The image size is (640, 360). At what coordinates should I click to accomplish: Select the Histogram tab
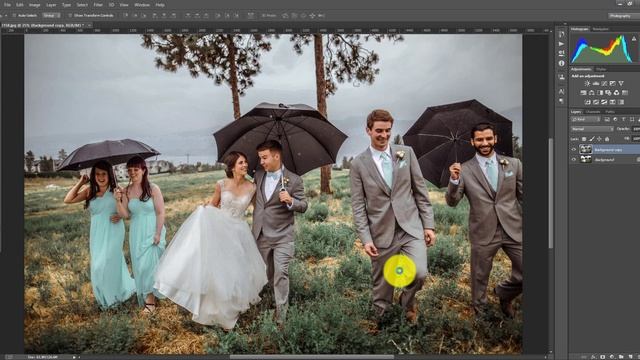point(580,29)
